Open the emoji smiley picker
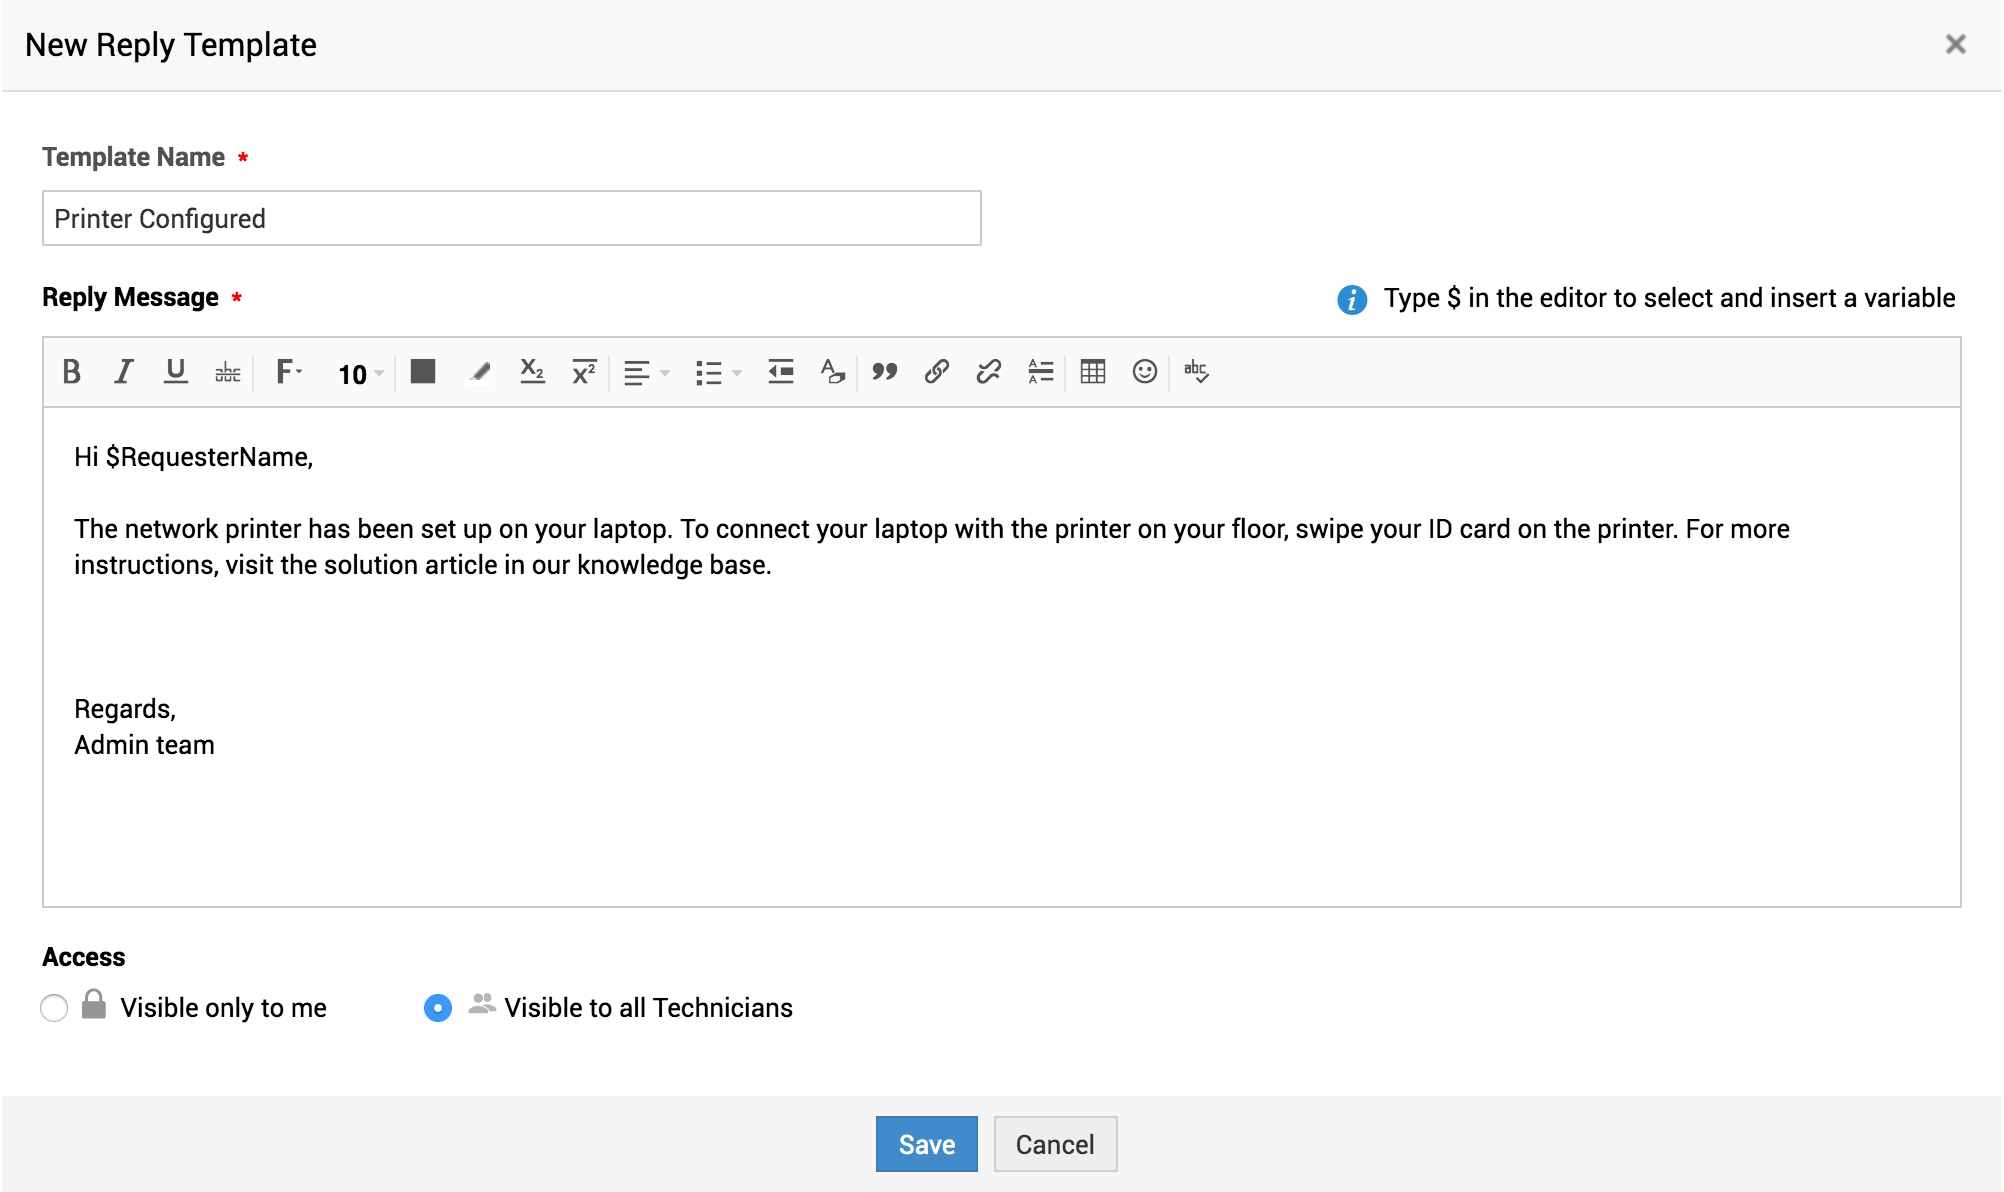2004x1192 pixels. [x=1144, y=372]
